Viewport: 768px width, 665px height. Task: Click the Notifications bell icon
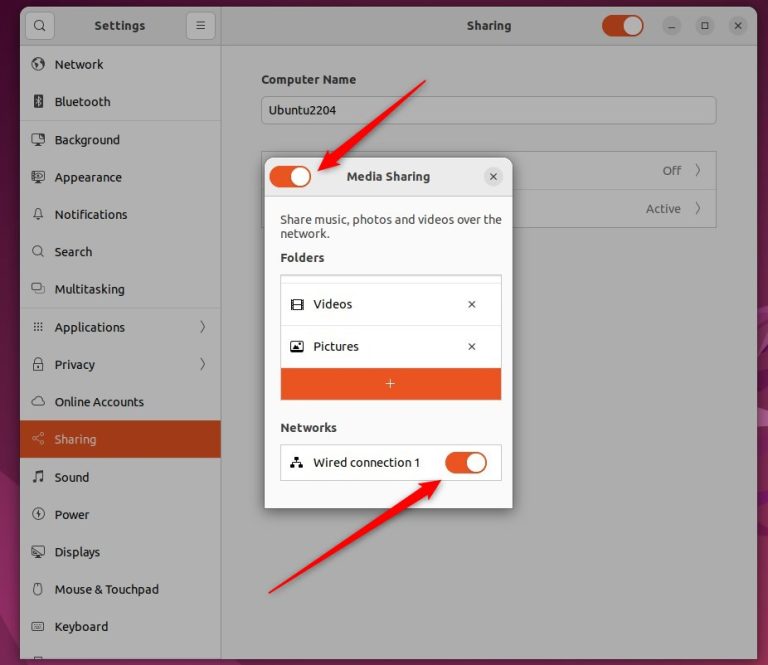[38, 214]
